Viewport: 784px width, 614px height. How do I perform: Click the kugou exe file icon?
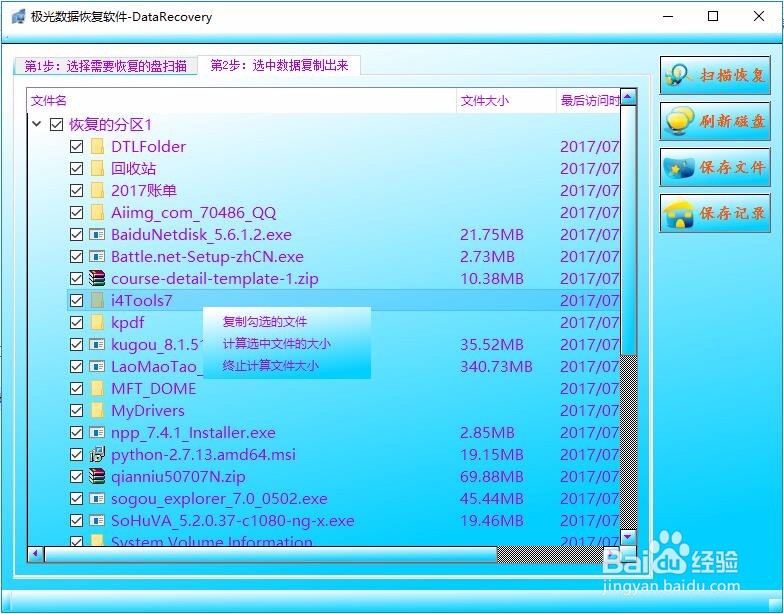tap(97, 344)
